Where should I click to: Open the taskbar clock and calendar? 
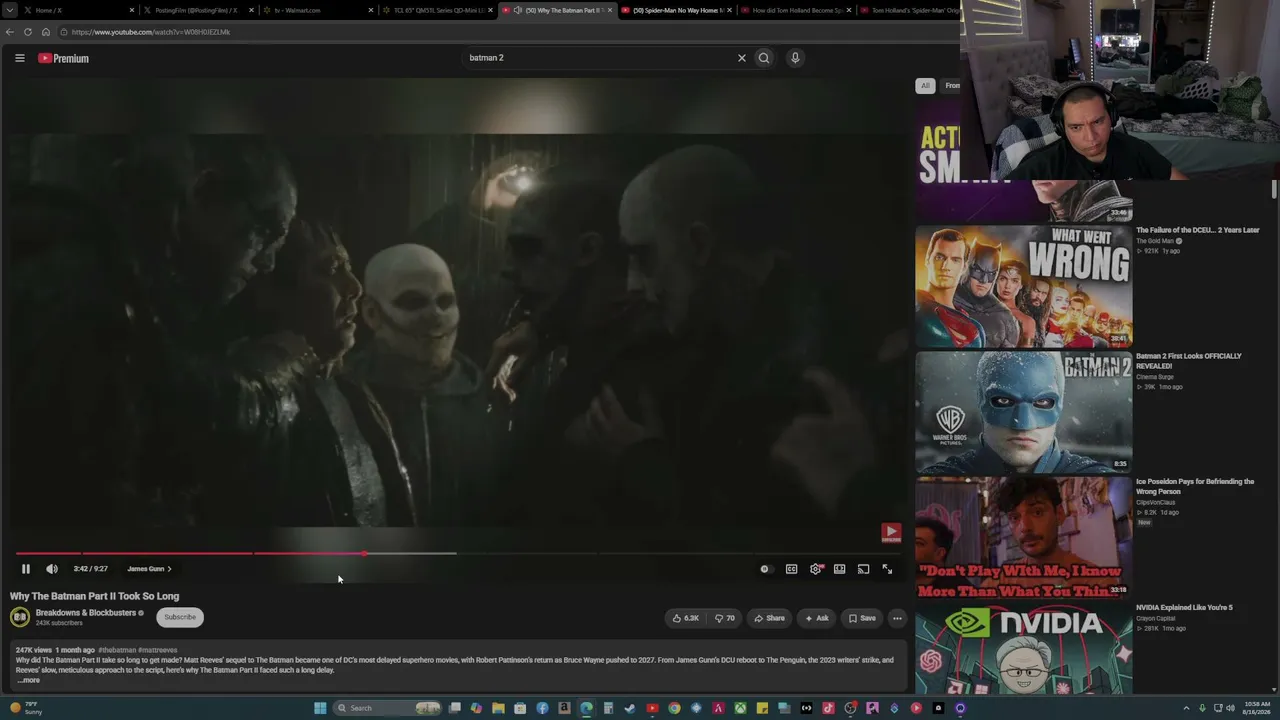(1256, 708)
